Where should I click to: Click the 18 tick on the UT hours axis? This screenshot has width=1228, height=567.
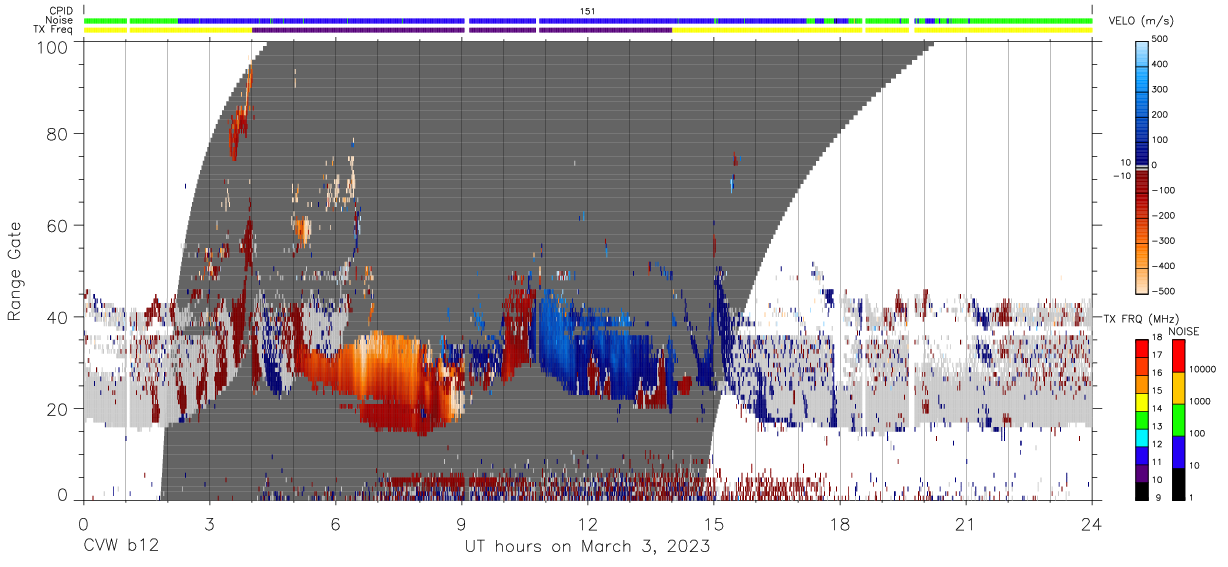pos(840,524)
